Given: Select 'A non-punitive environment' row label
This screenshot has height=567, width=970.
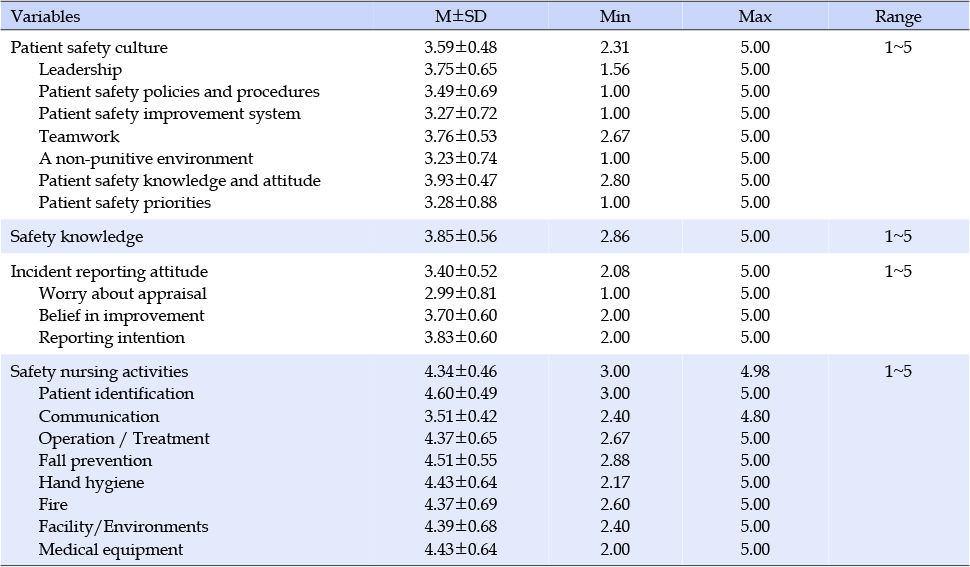Looking at the screenshot, I should [145, 158].
